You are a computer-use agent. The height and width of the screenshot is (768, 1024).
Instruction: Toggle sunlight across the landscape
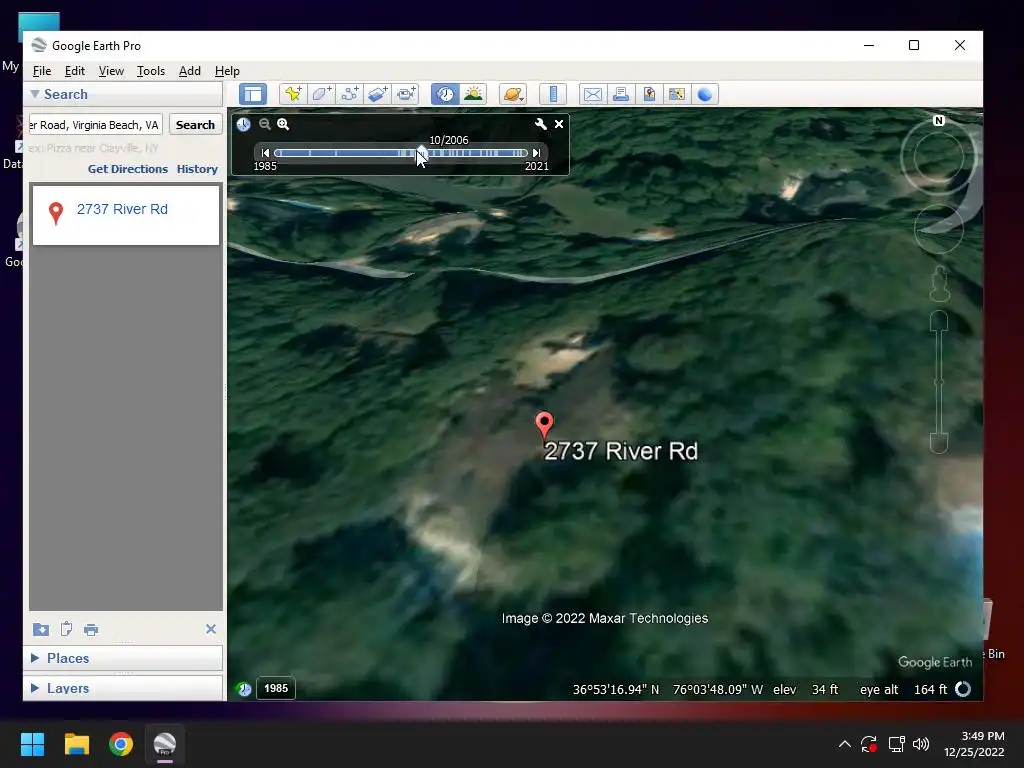473,94
